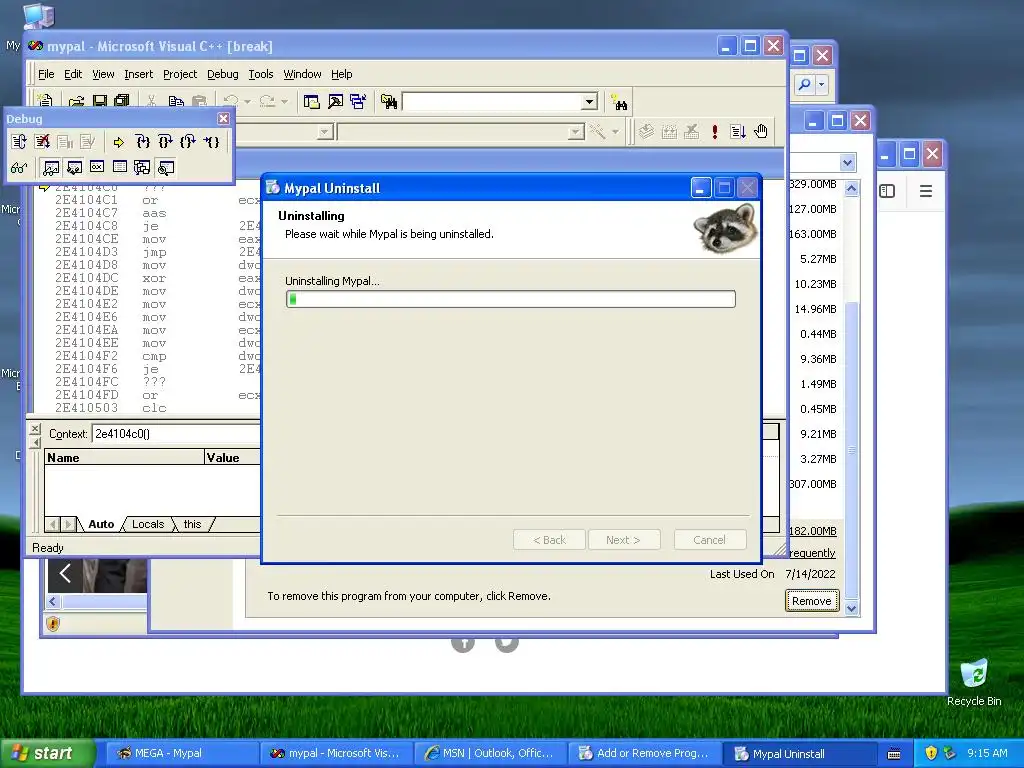Click the Copy icon in the standard toolbar

[176, 101]
